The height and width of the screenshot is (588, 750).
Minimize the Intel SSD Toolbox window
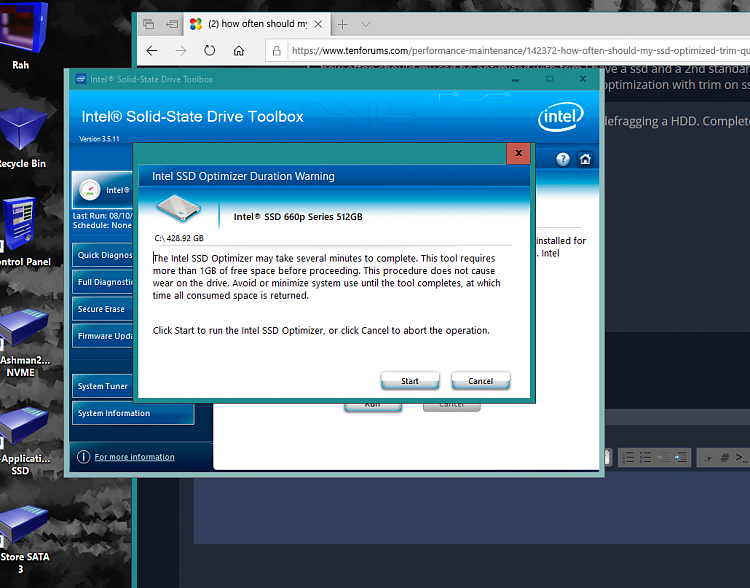point(515,79)
